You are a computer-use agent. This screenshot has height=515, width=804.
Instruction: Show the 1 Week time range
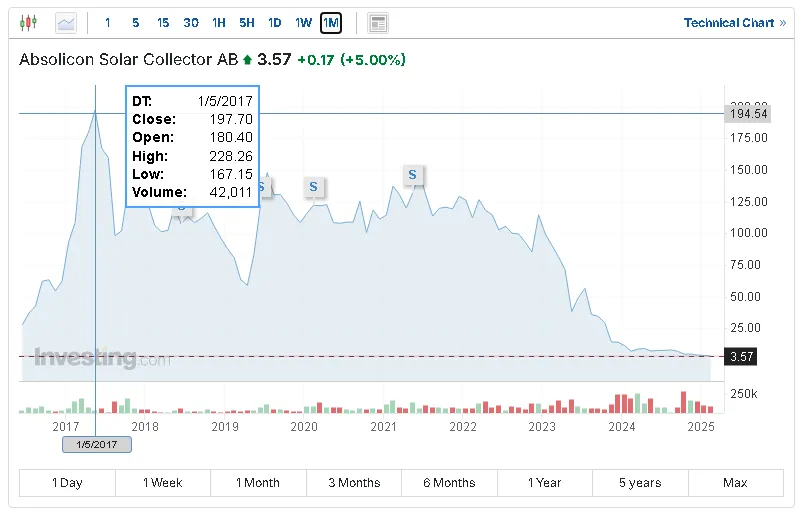point(163,483)
